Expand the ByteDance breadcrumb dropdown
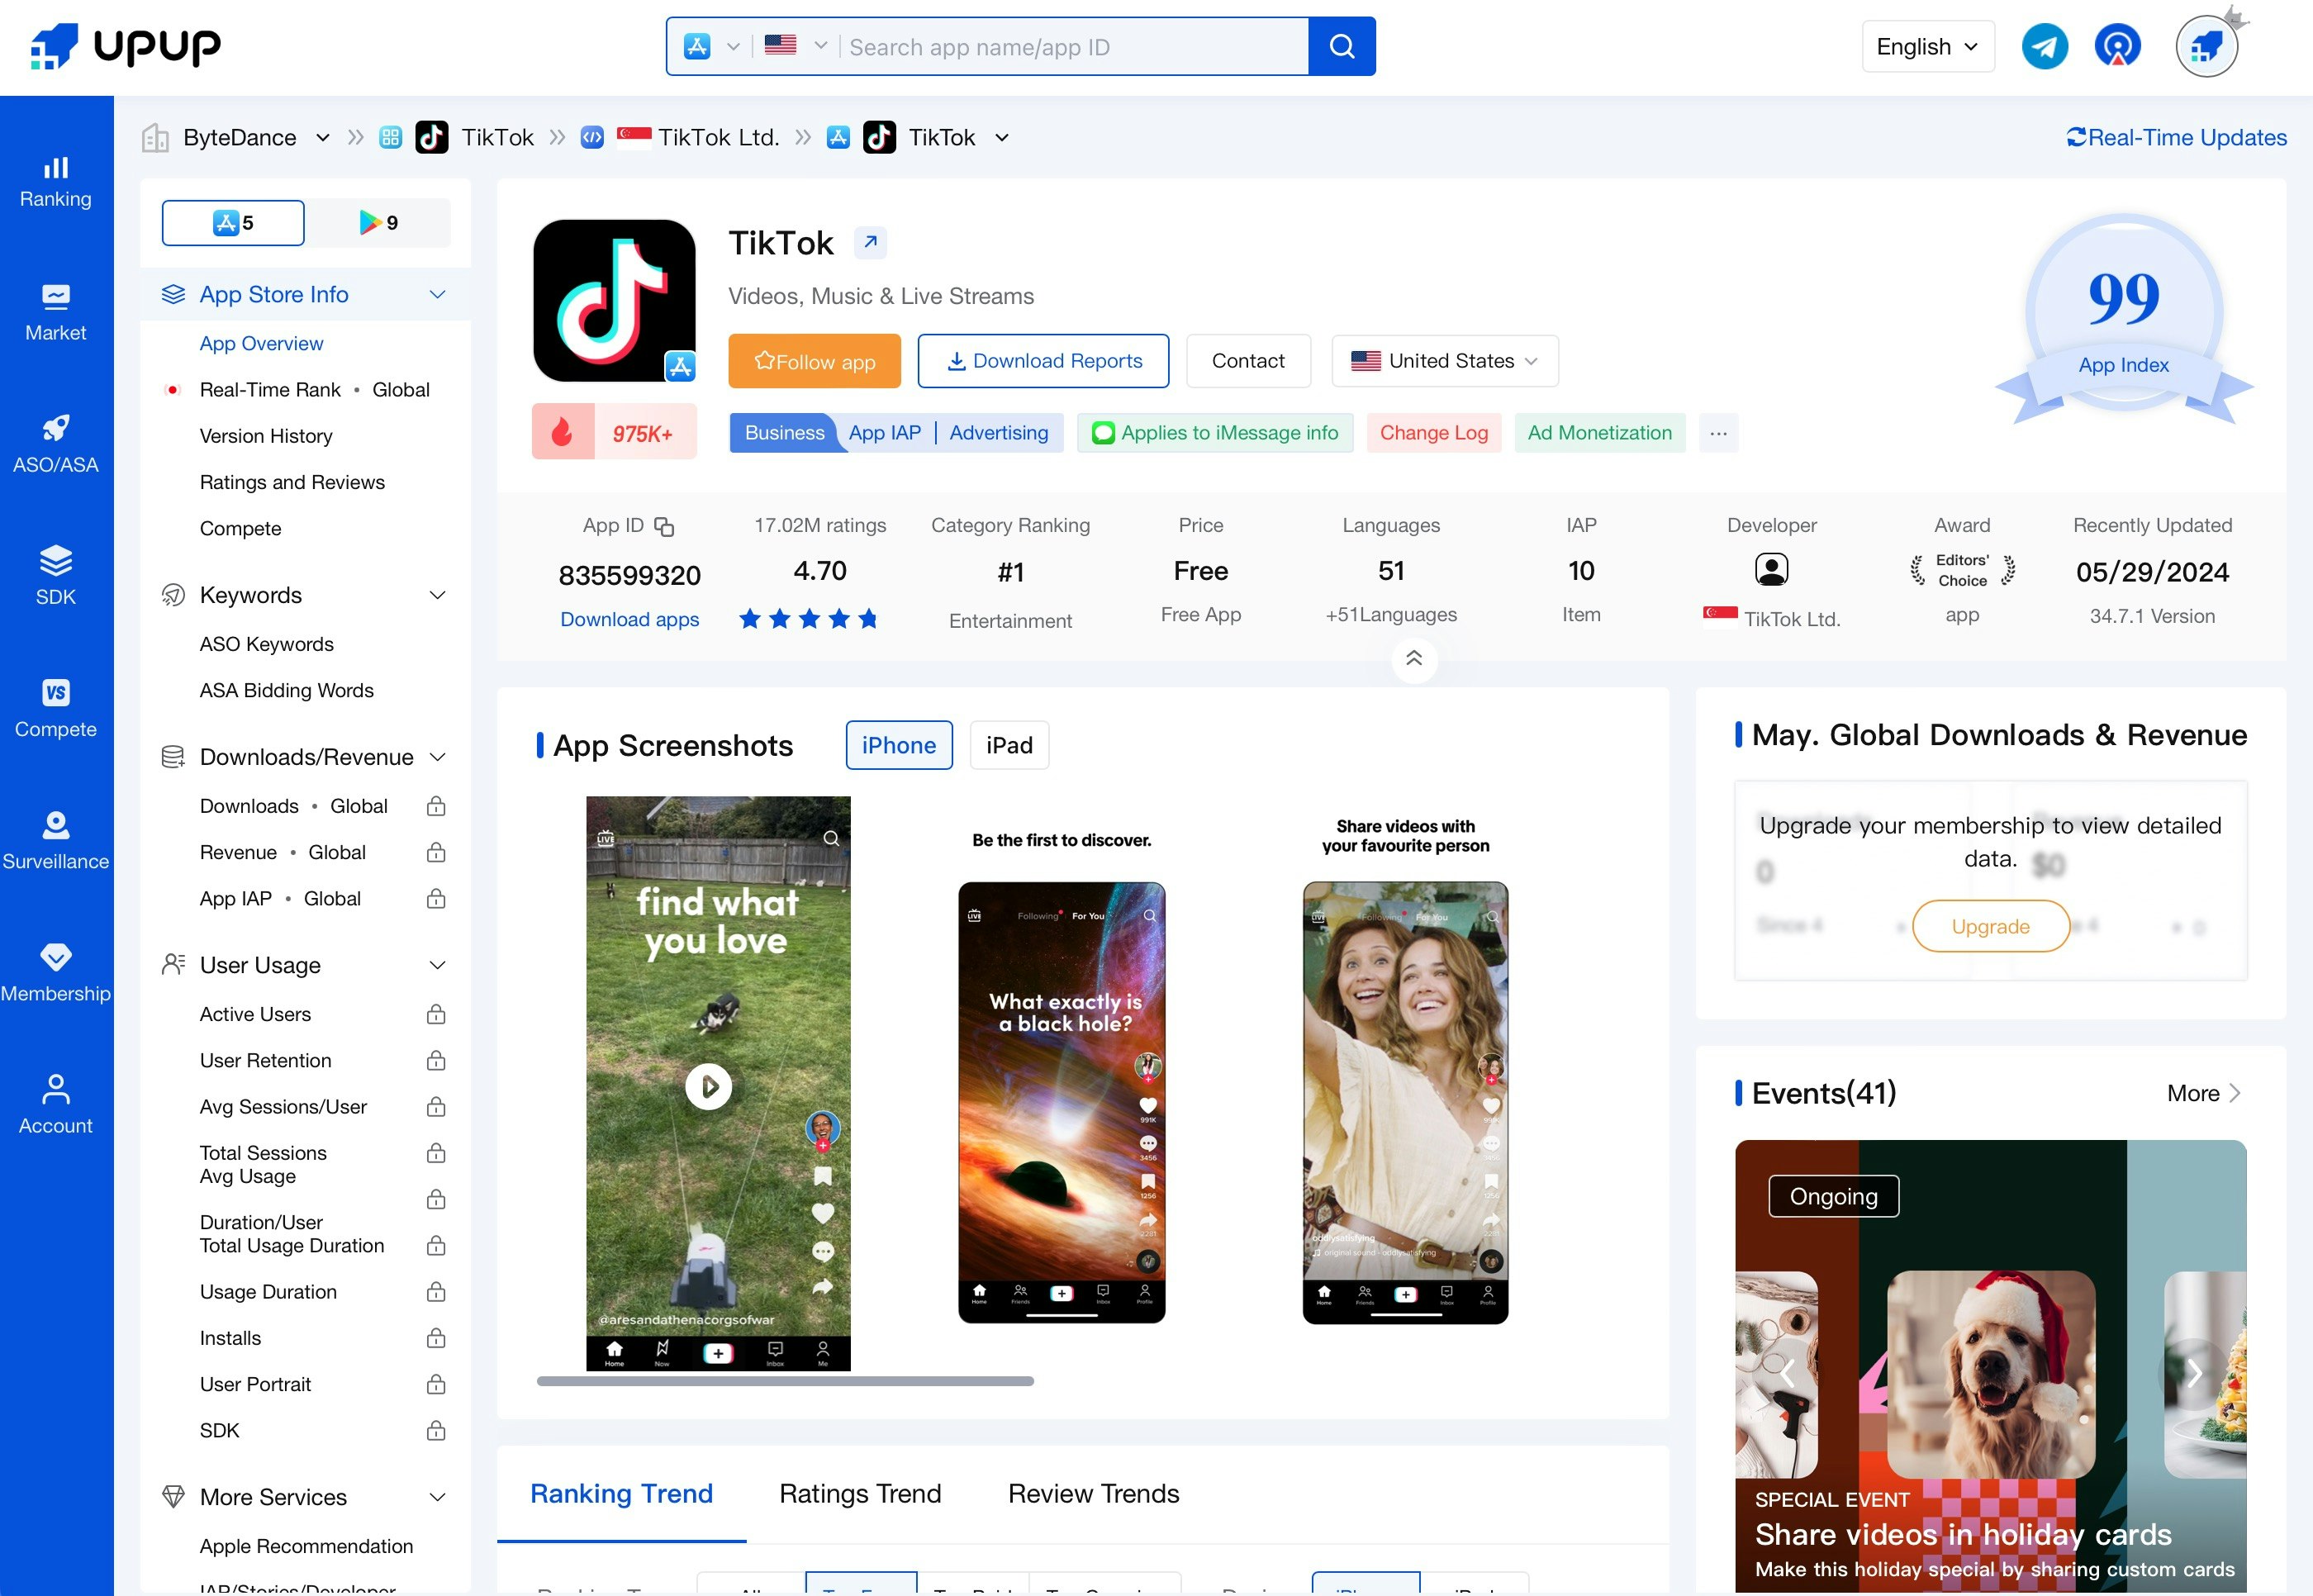2313x1596 pixels. 322,138
